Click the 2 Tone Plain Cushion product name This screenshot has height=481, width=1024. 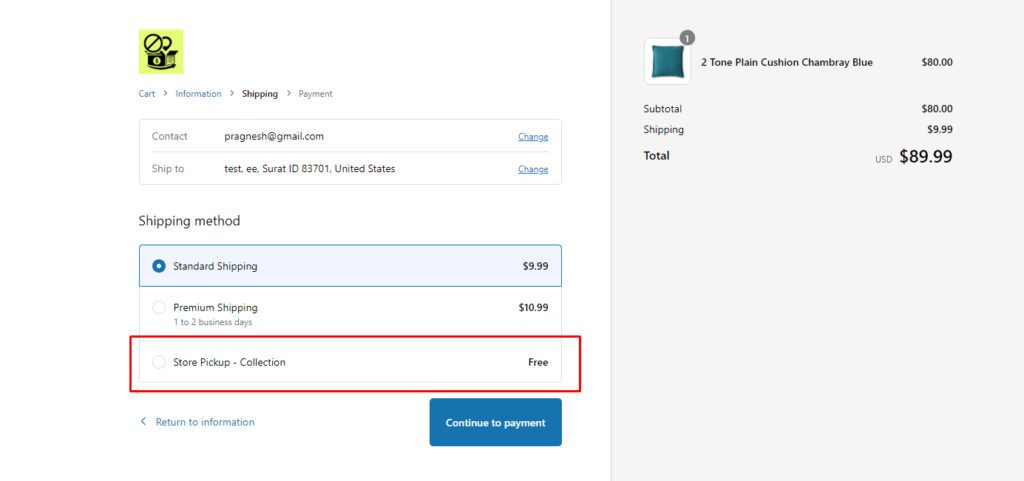(x=786, y=62)
